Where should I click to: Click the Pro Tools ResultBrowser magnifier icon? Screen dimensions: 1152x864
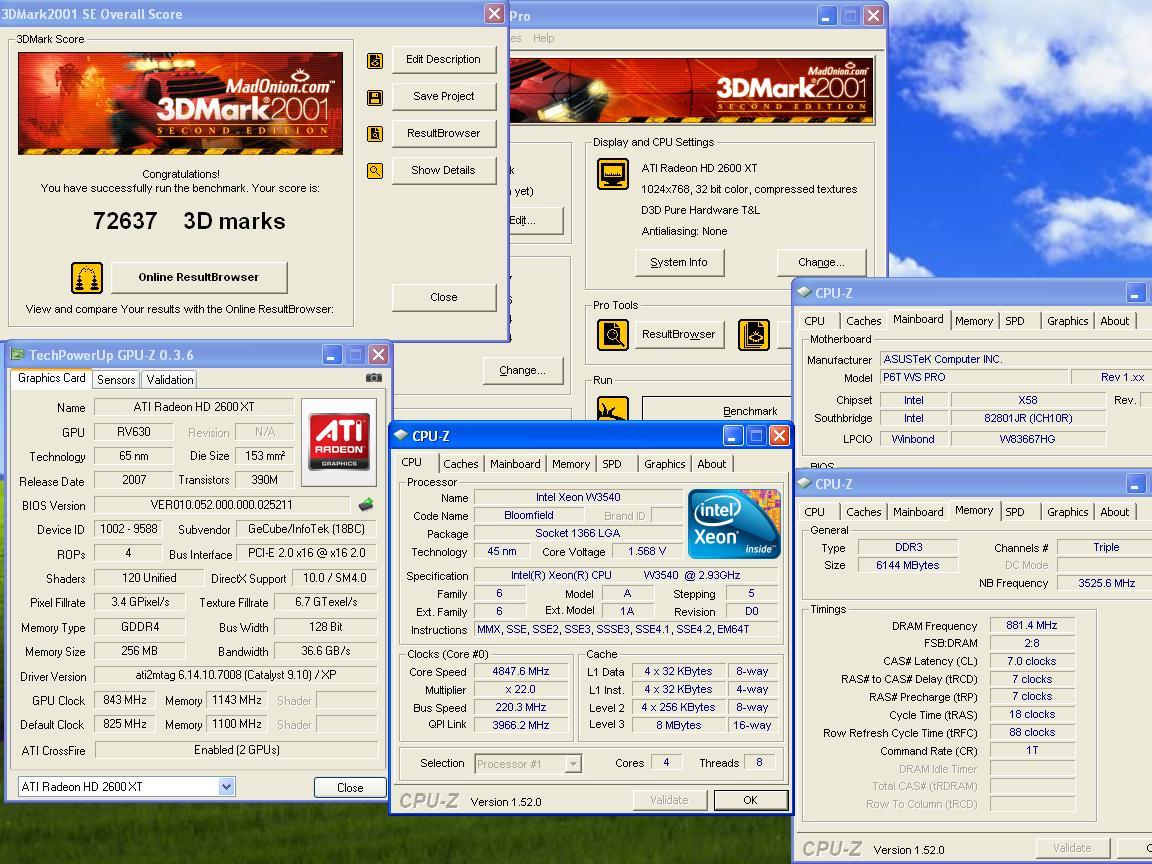click(613, 335)
